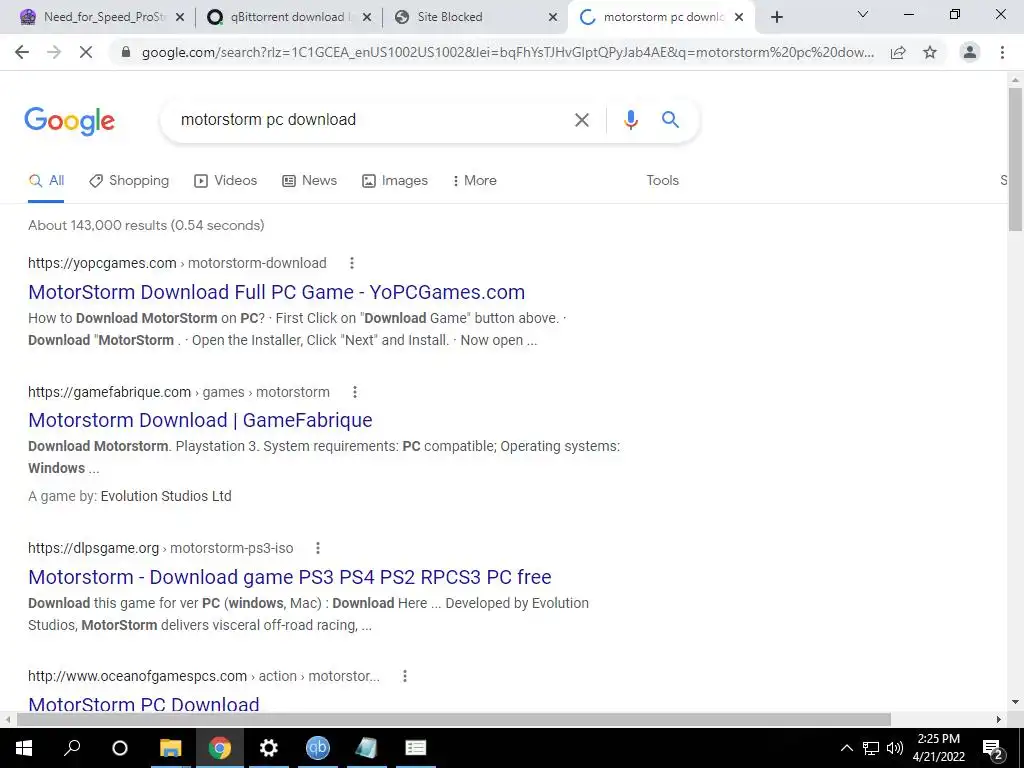This screenshot has height=768, width=1024.
Task: Open qBittorrent from taskbar
Action: click(317, 748)
